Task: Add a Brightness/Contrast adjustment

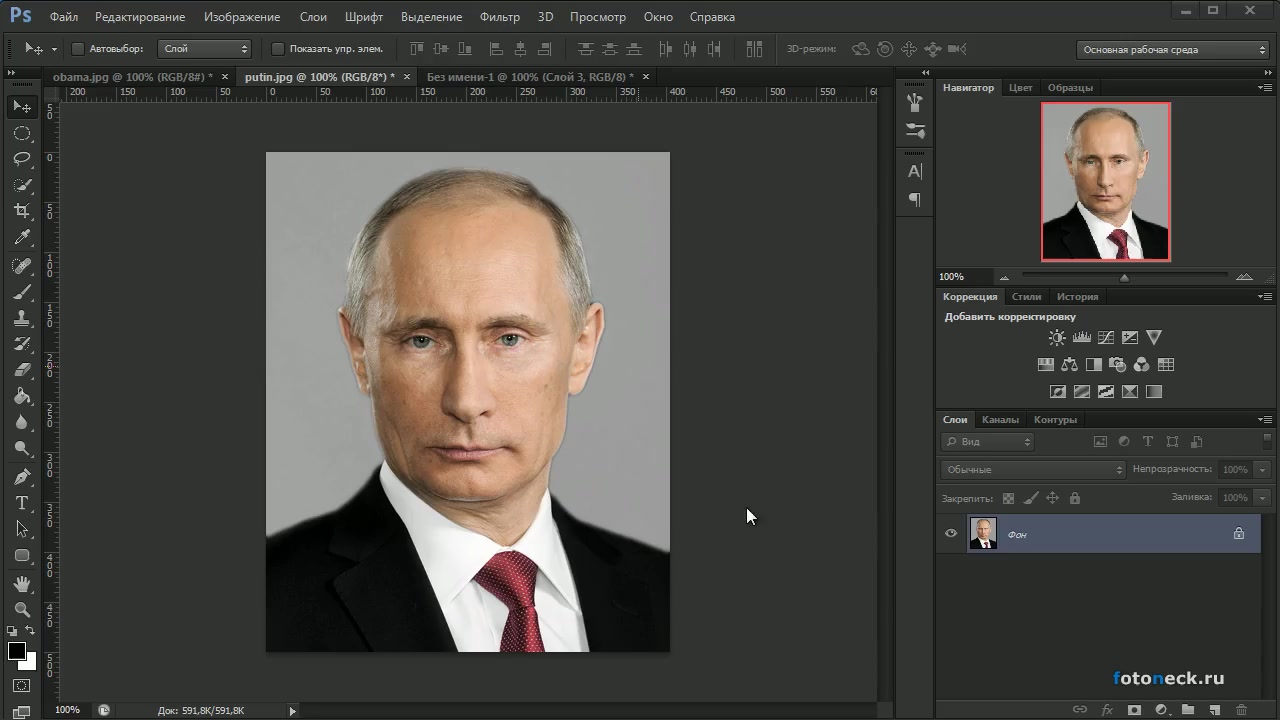Action: (1057, 338)
